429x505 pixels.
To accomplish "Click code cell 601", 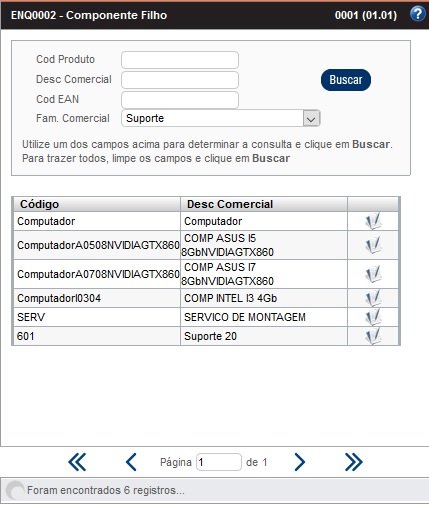I will coord(97,336).
